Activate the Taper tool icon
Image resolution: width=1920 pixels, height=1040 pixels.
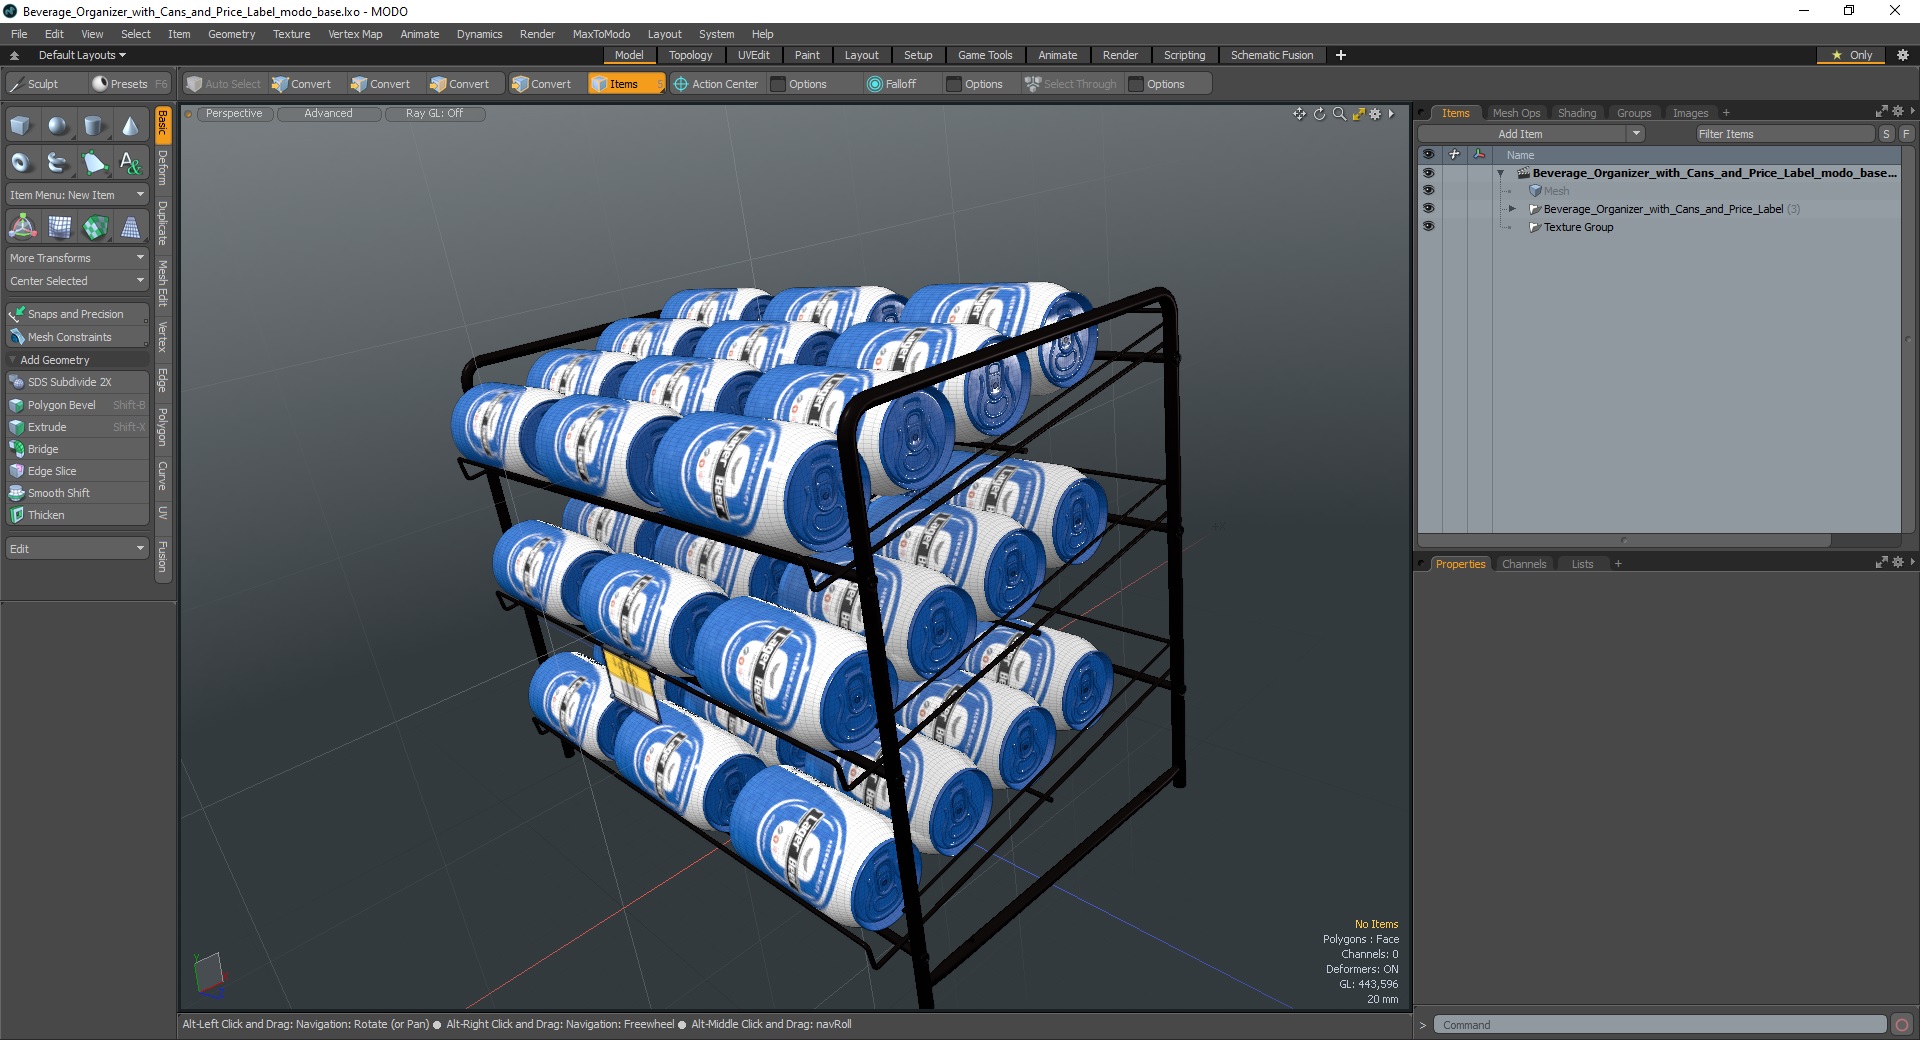pyautogui.click(x=130, y=227)
